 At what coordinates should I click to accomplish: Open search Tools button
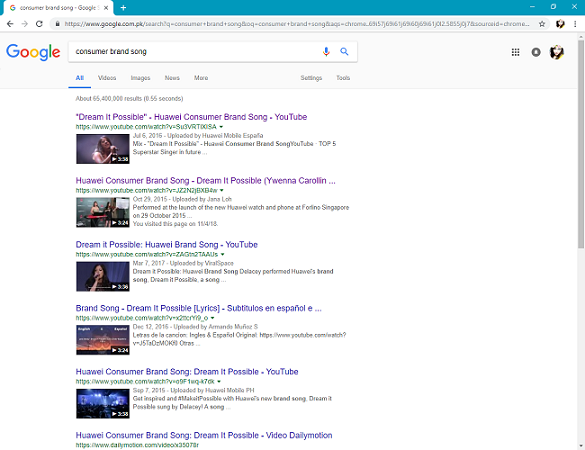pos(343,78)
